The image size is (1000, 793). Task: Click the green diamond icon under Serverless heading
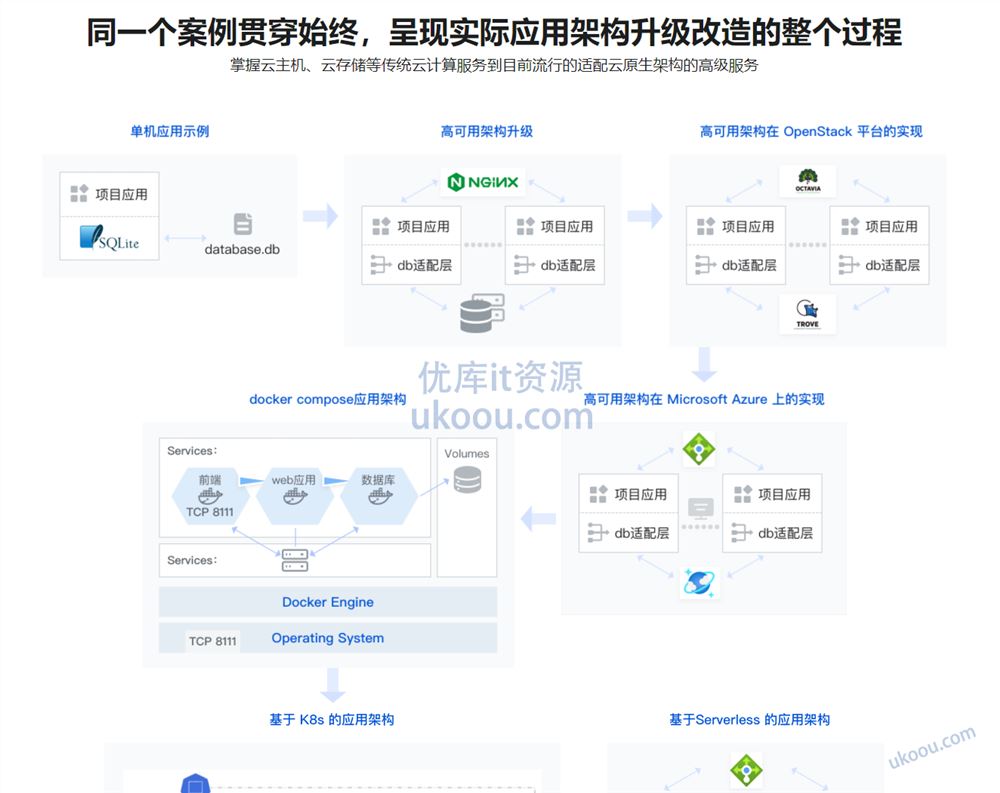(746, 770)
